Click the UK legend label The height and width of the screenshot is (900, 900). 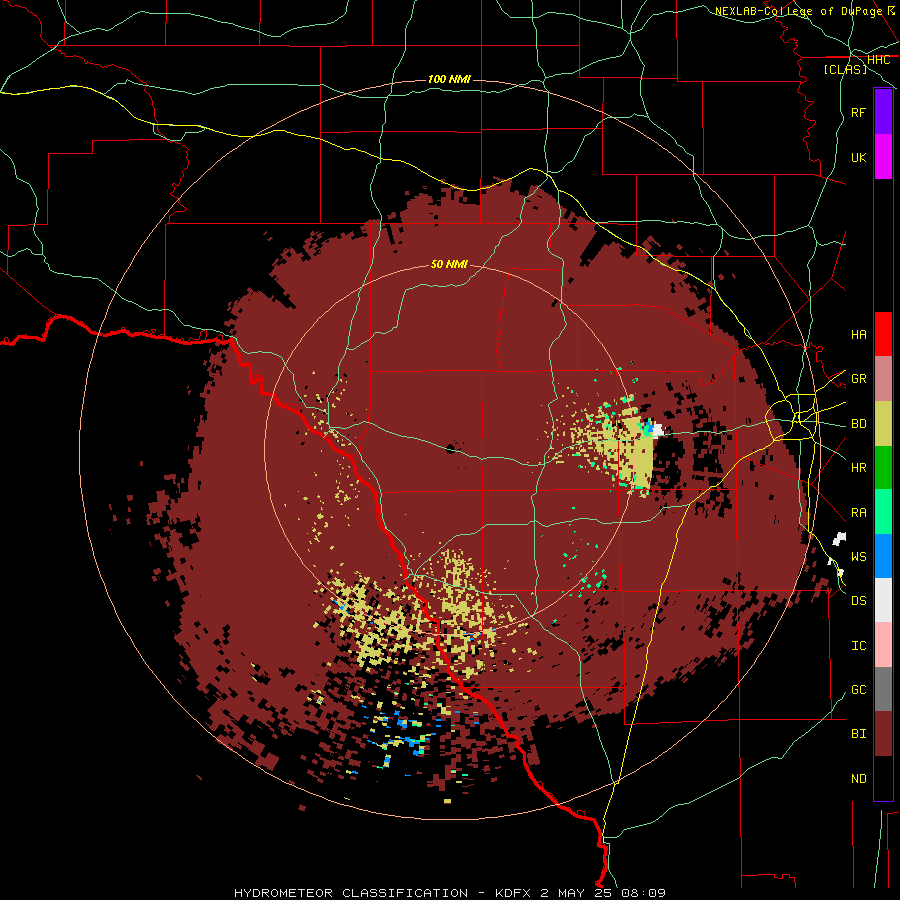[859, 157]
